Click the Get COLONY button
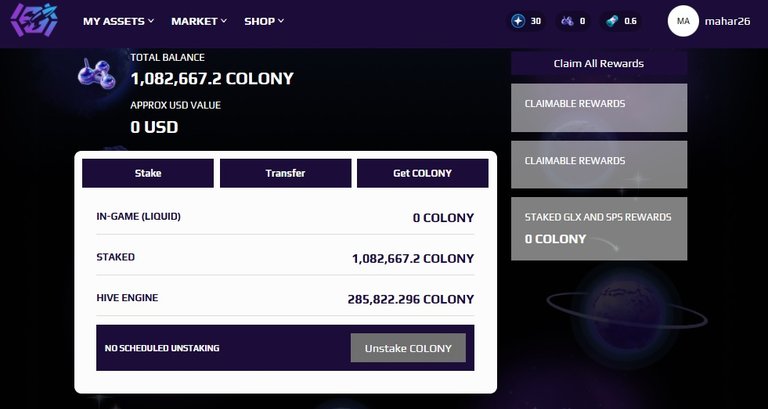 423,173
